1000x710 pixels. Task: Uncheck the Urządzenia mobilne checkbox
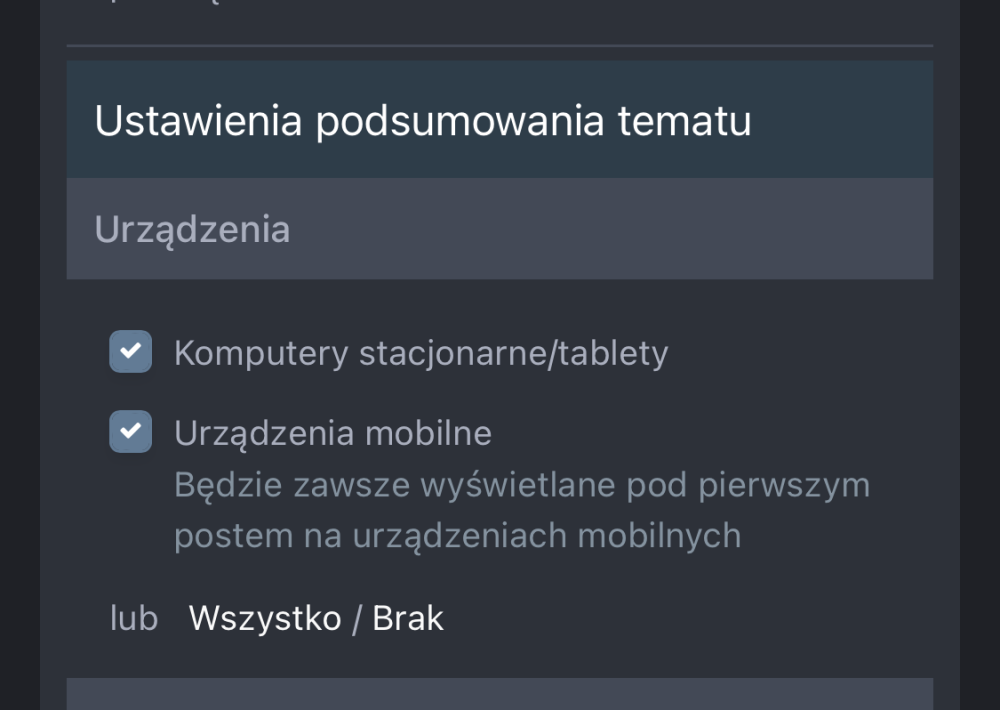point(131,432)
